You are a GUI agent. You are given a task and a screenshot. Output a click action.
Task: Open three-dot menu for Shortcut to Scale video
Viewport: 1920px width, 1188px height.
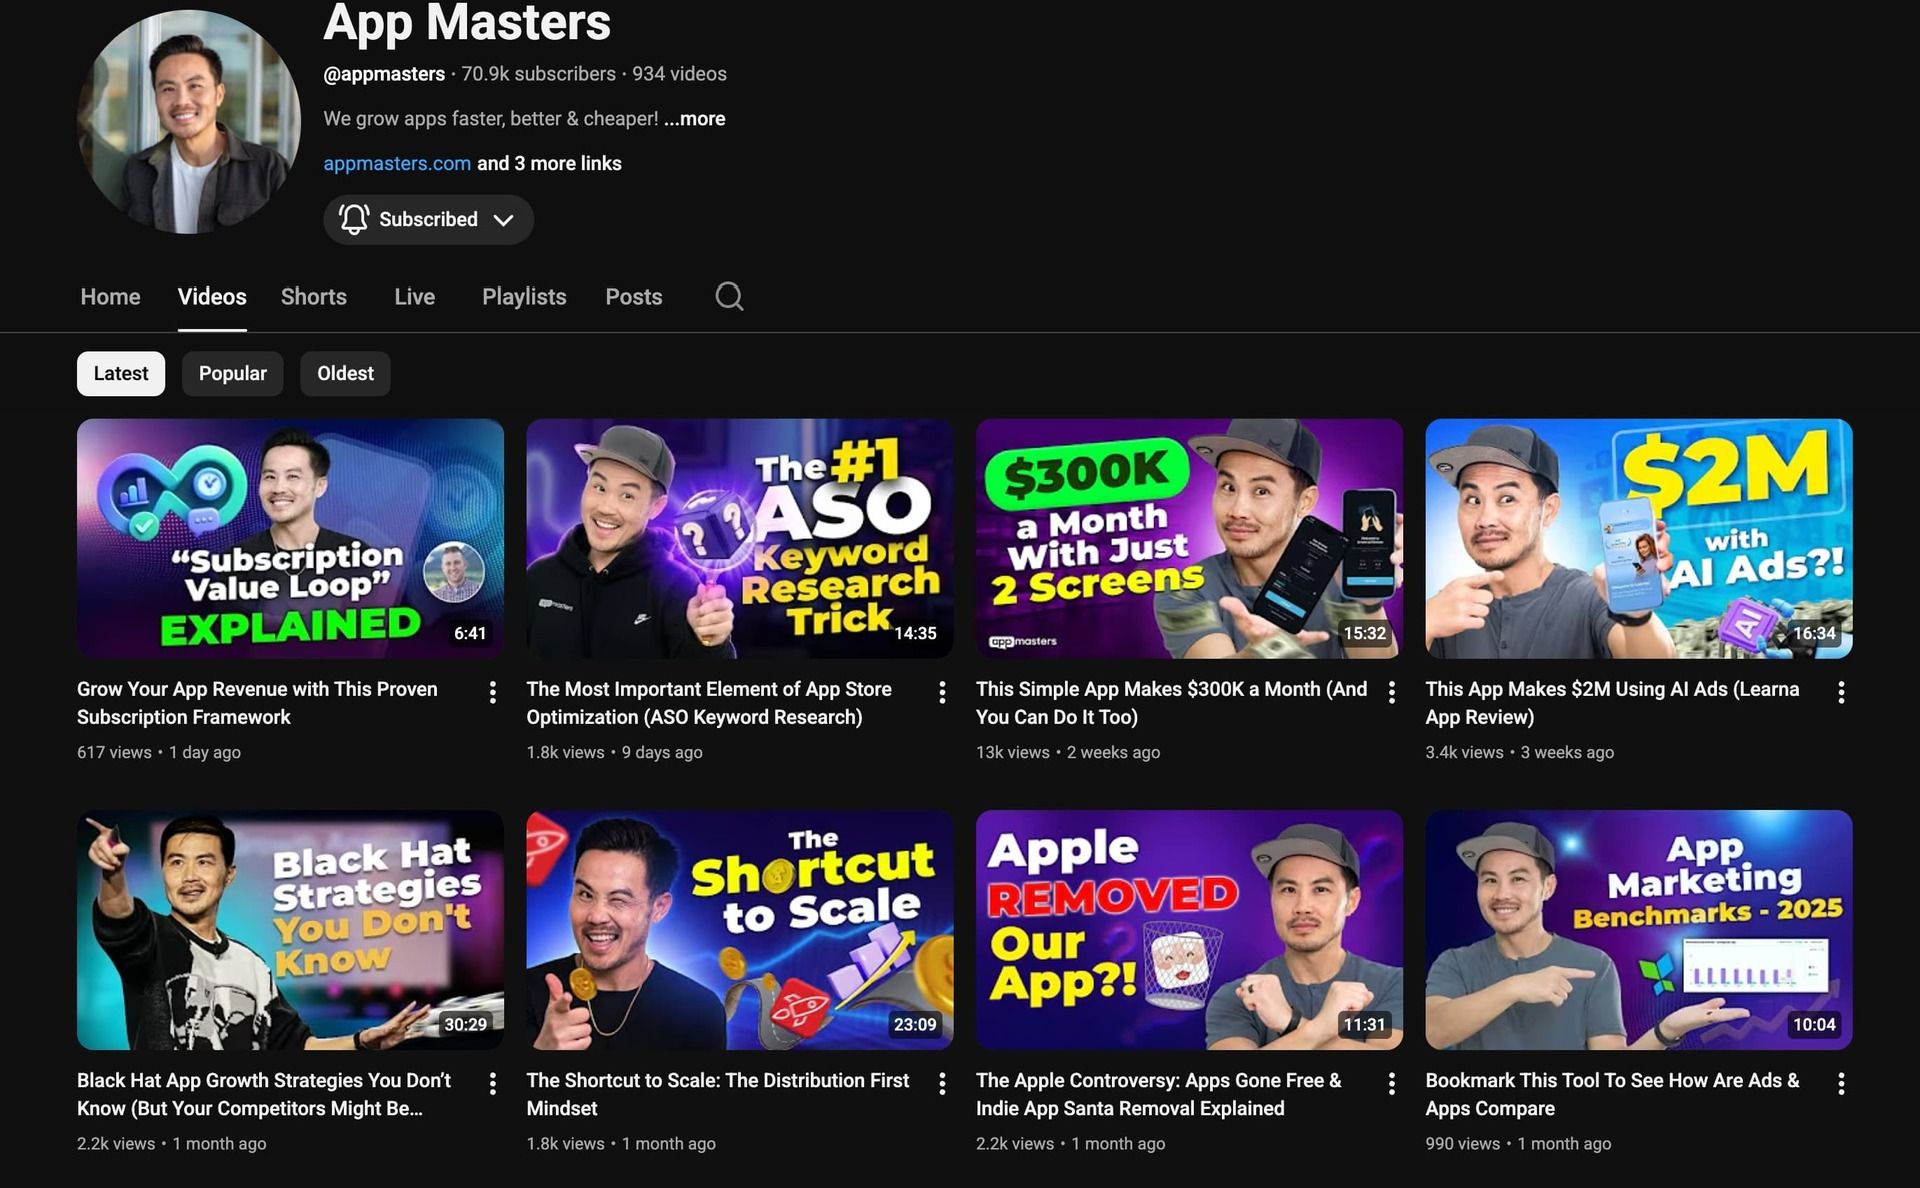coord(942,1083)
